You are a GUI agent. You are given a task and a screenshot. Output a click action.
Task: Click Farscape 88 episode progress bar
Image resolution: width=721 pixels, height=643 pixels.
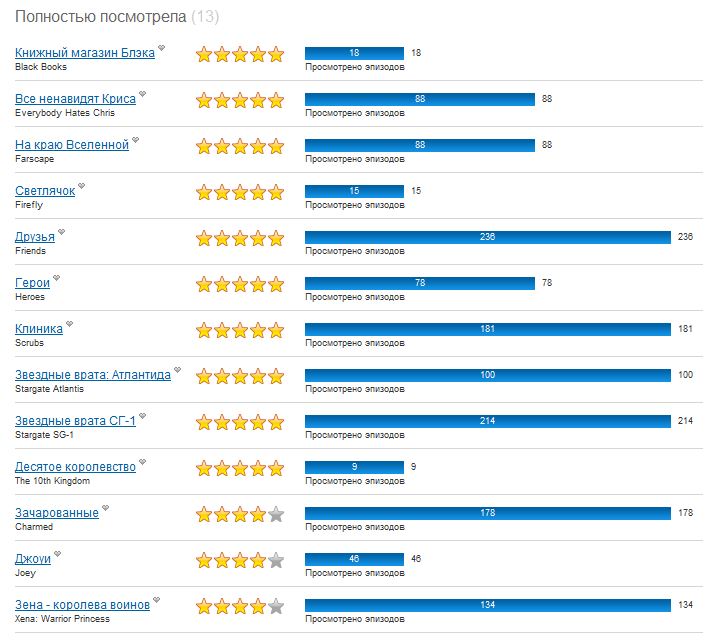click(420, 145)
